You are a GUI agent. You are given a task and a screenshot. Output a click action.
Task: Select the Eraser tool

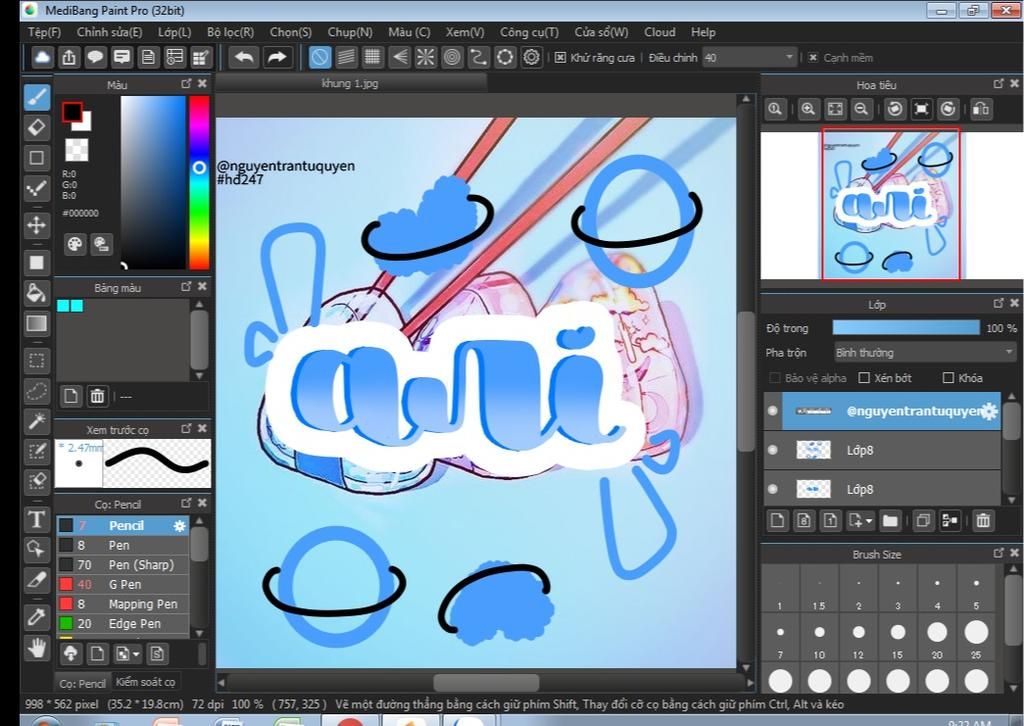point(37,127)
